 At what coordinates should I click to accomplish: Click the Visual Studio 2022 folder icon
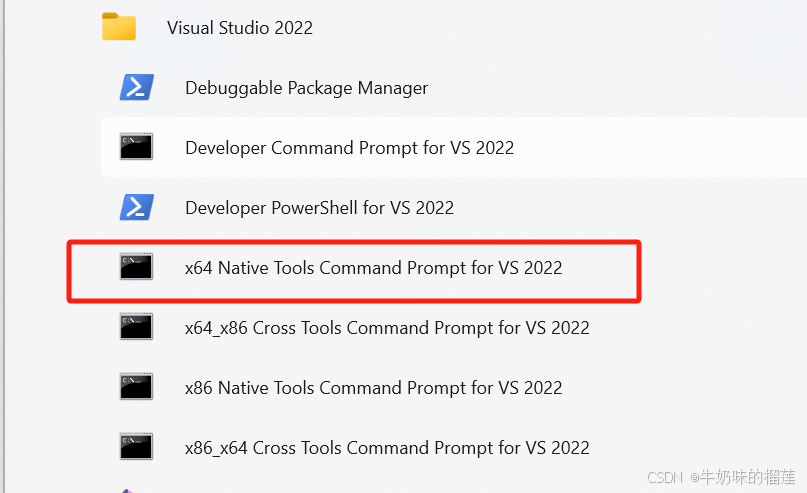click(x=119, y=27)
